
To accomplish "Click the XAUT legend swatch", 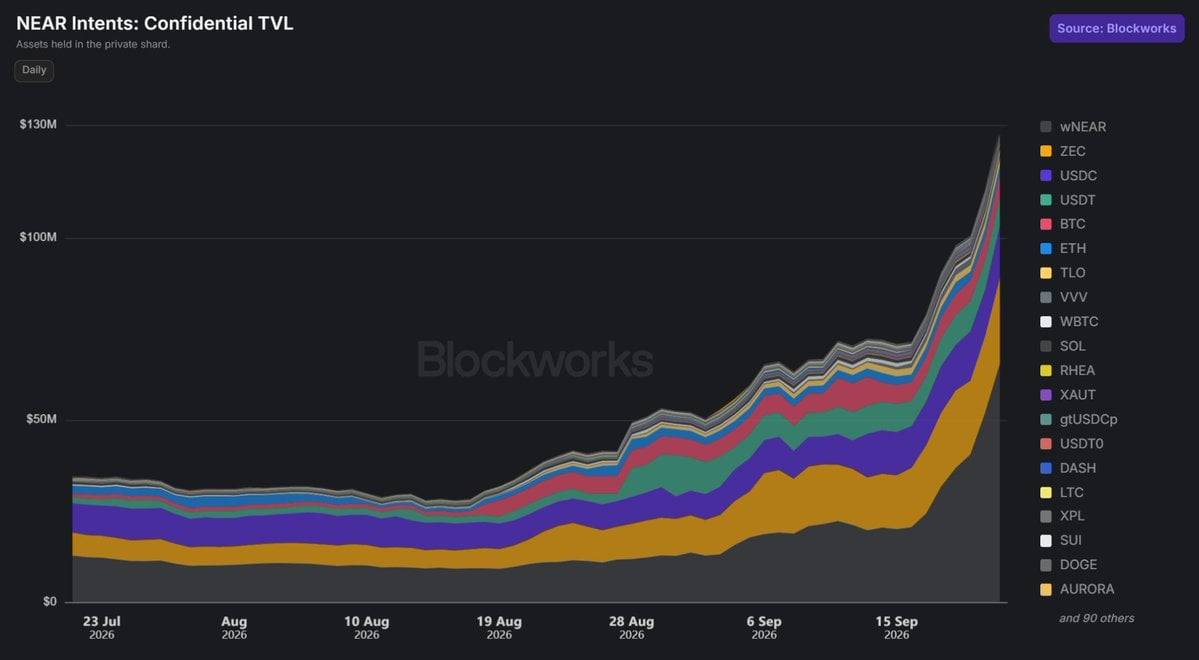I will tap(1045, 395).
